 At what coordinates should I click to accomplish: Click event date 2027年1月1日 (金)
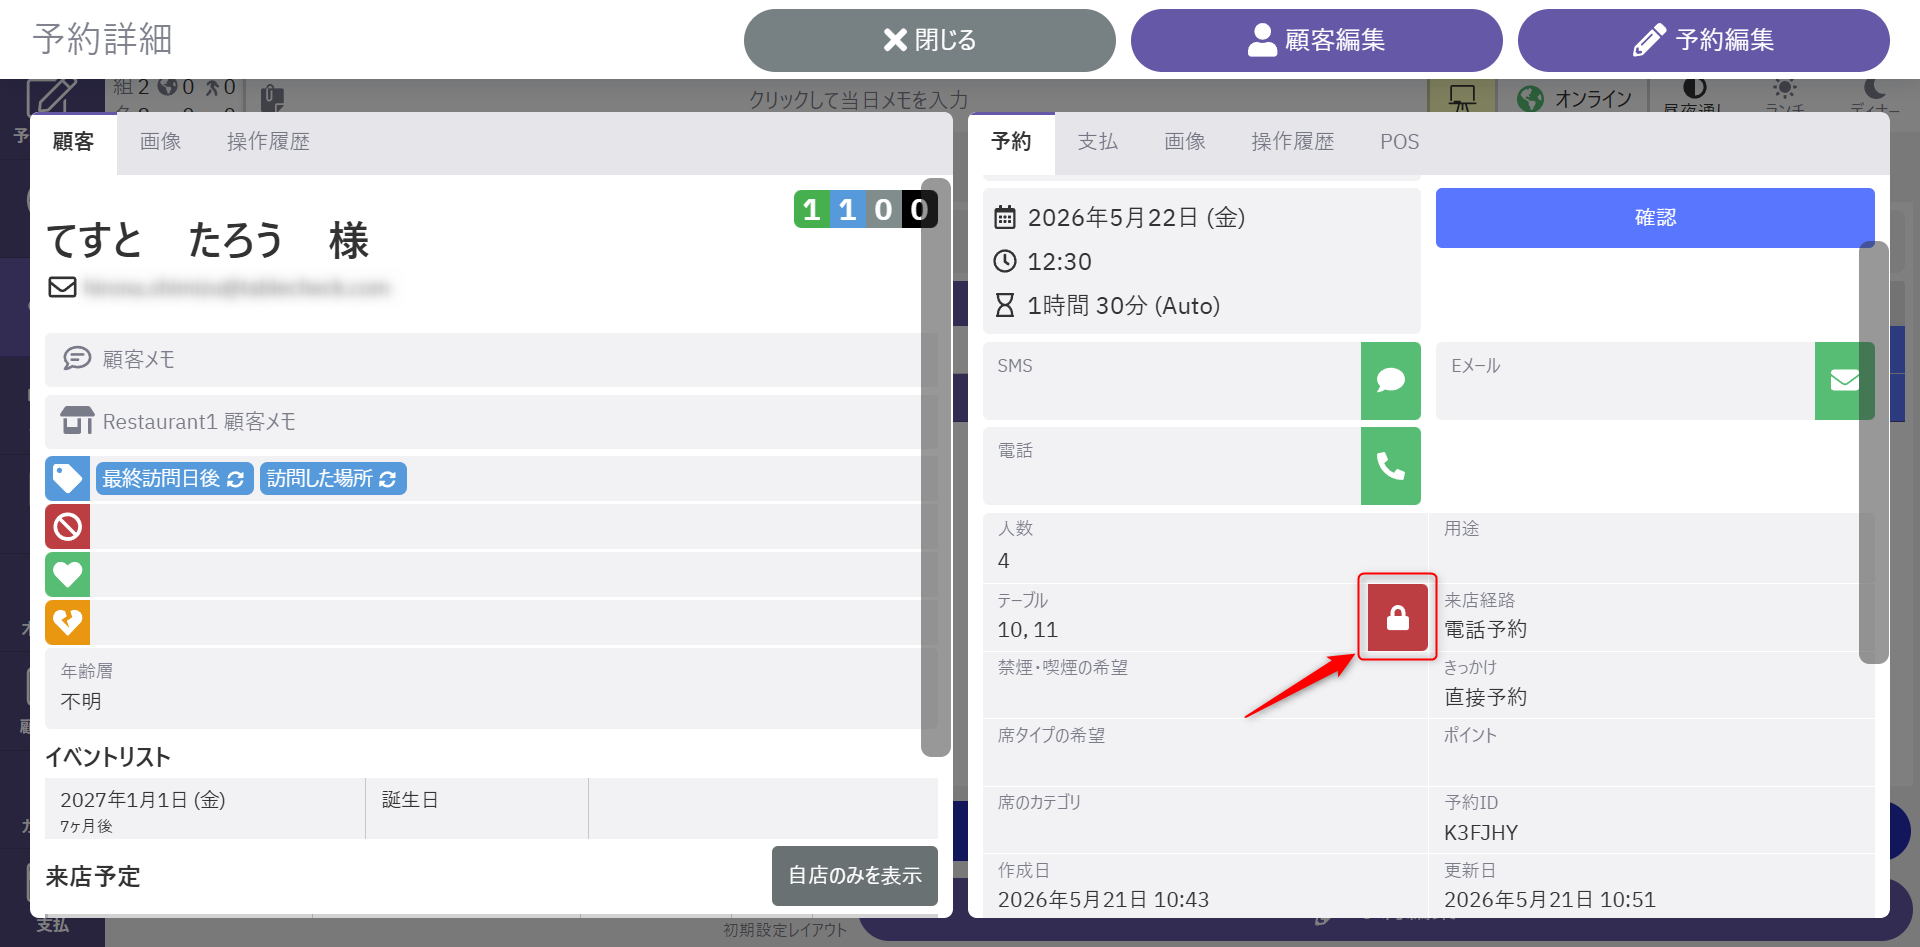coord(143,799)
